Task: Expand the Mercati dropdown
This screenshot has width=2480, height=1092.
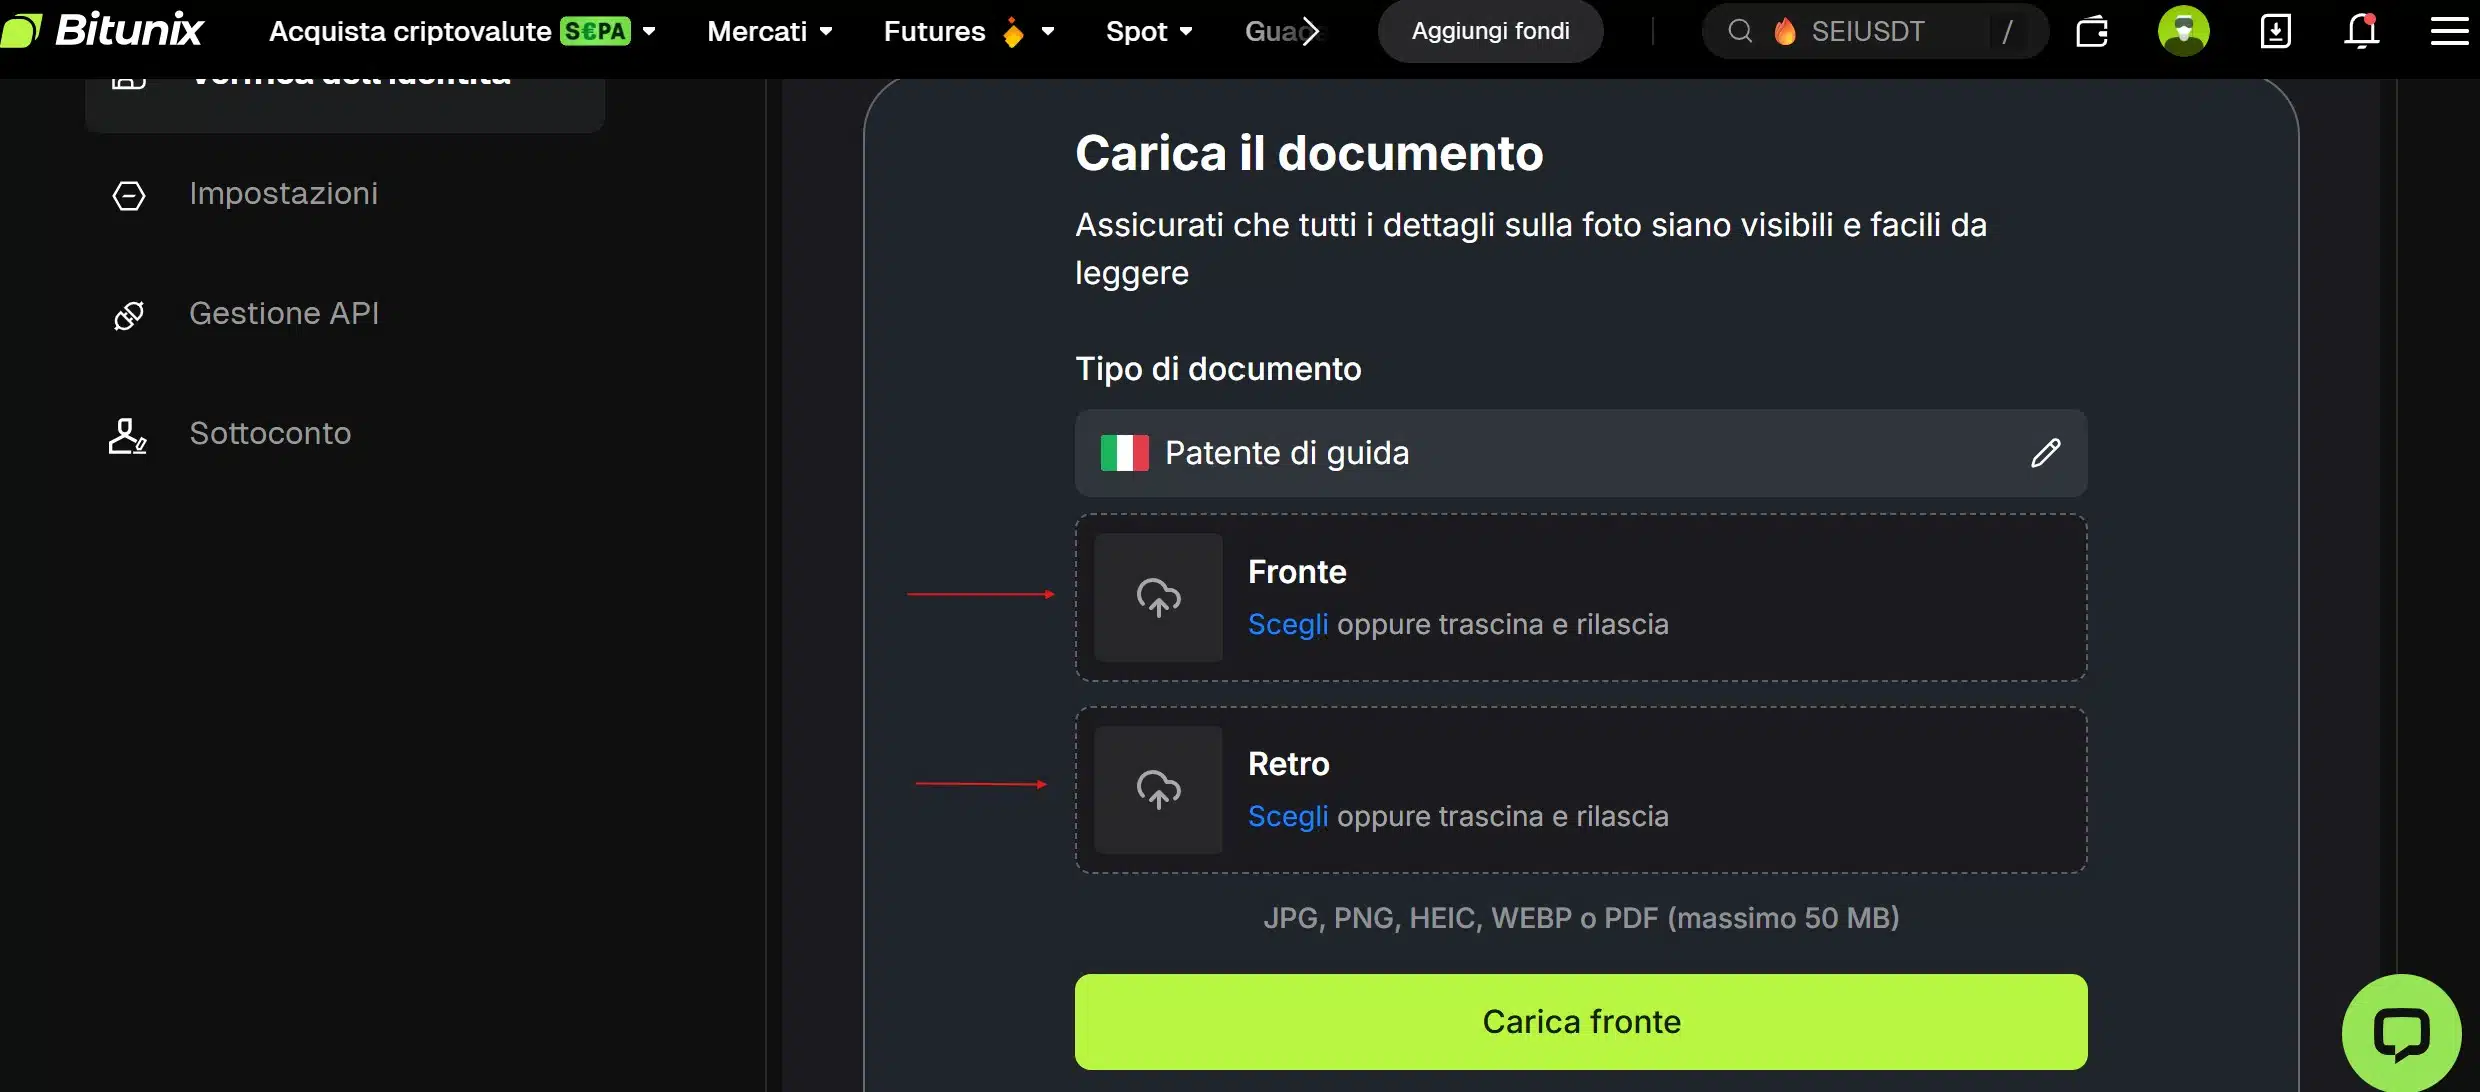Action: (770, 31)
